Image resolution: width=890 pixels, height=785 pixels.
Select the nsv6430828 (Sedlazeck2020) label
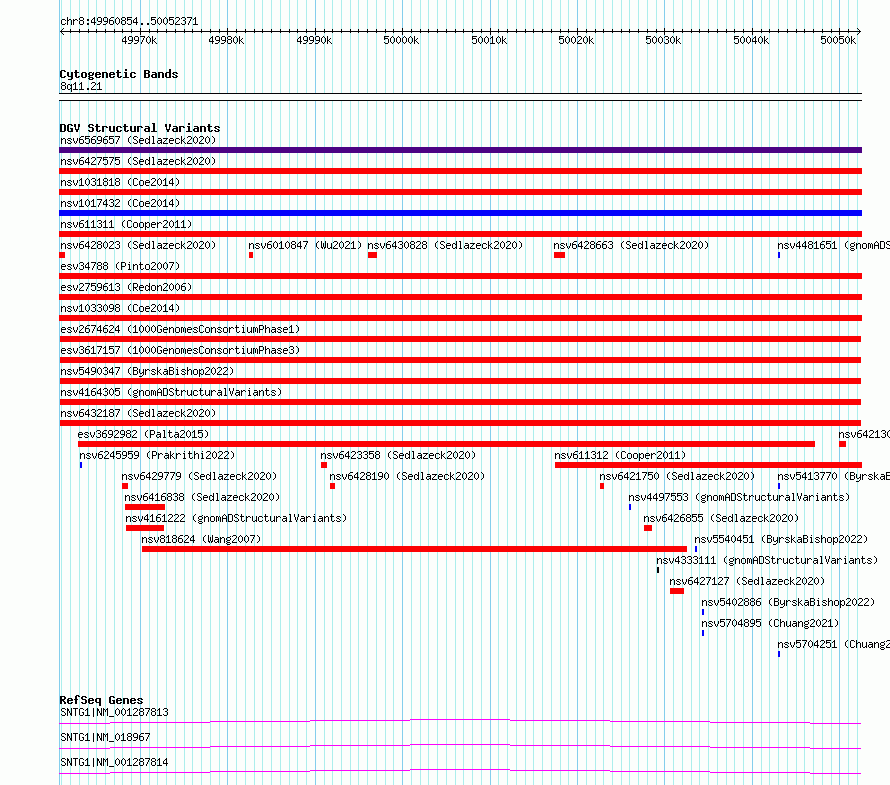tap(445, 245)
